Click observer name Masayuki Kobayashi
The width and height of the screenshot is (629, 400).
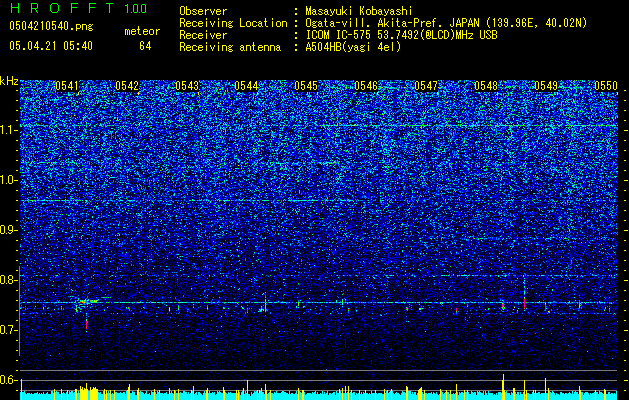pos(359,11)
